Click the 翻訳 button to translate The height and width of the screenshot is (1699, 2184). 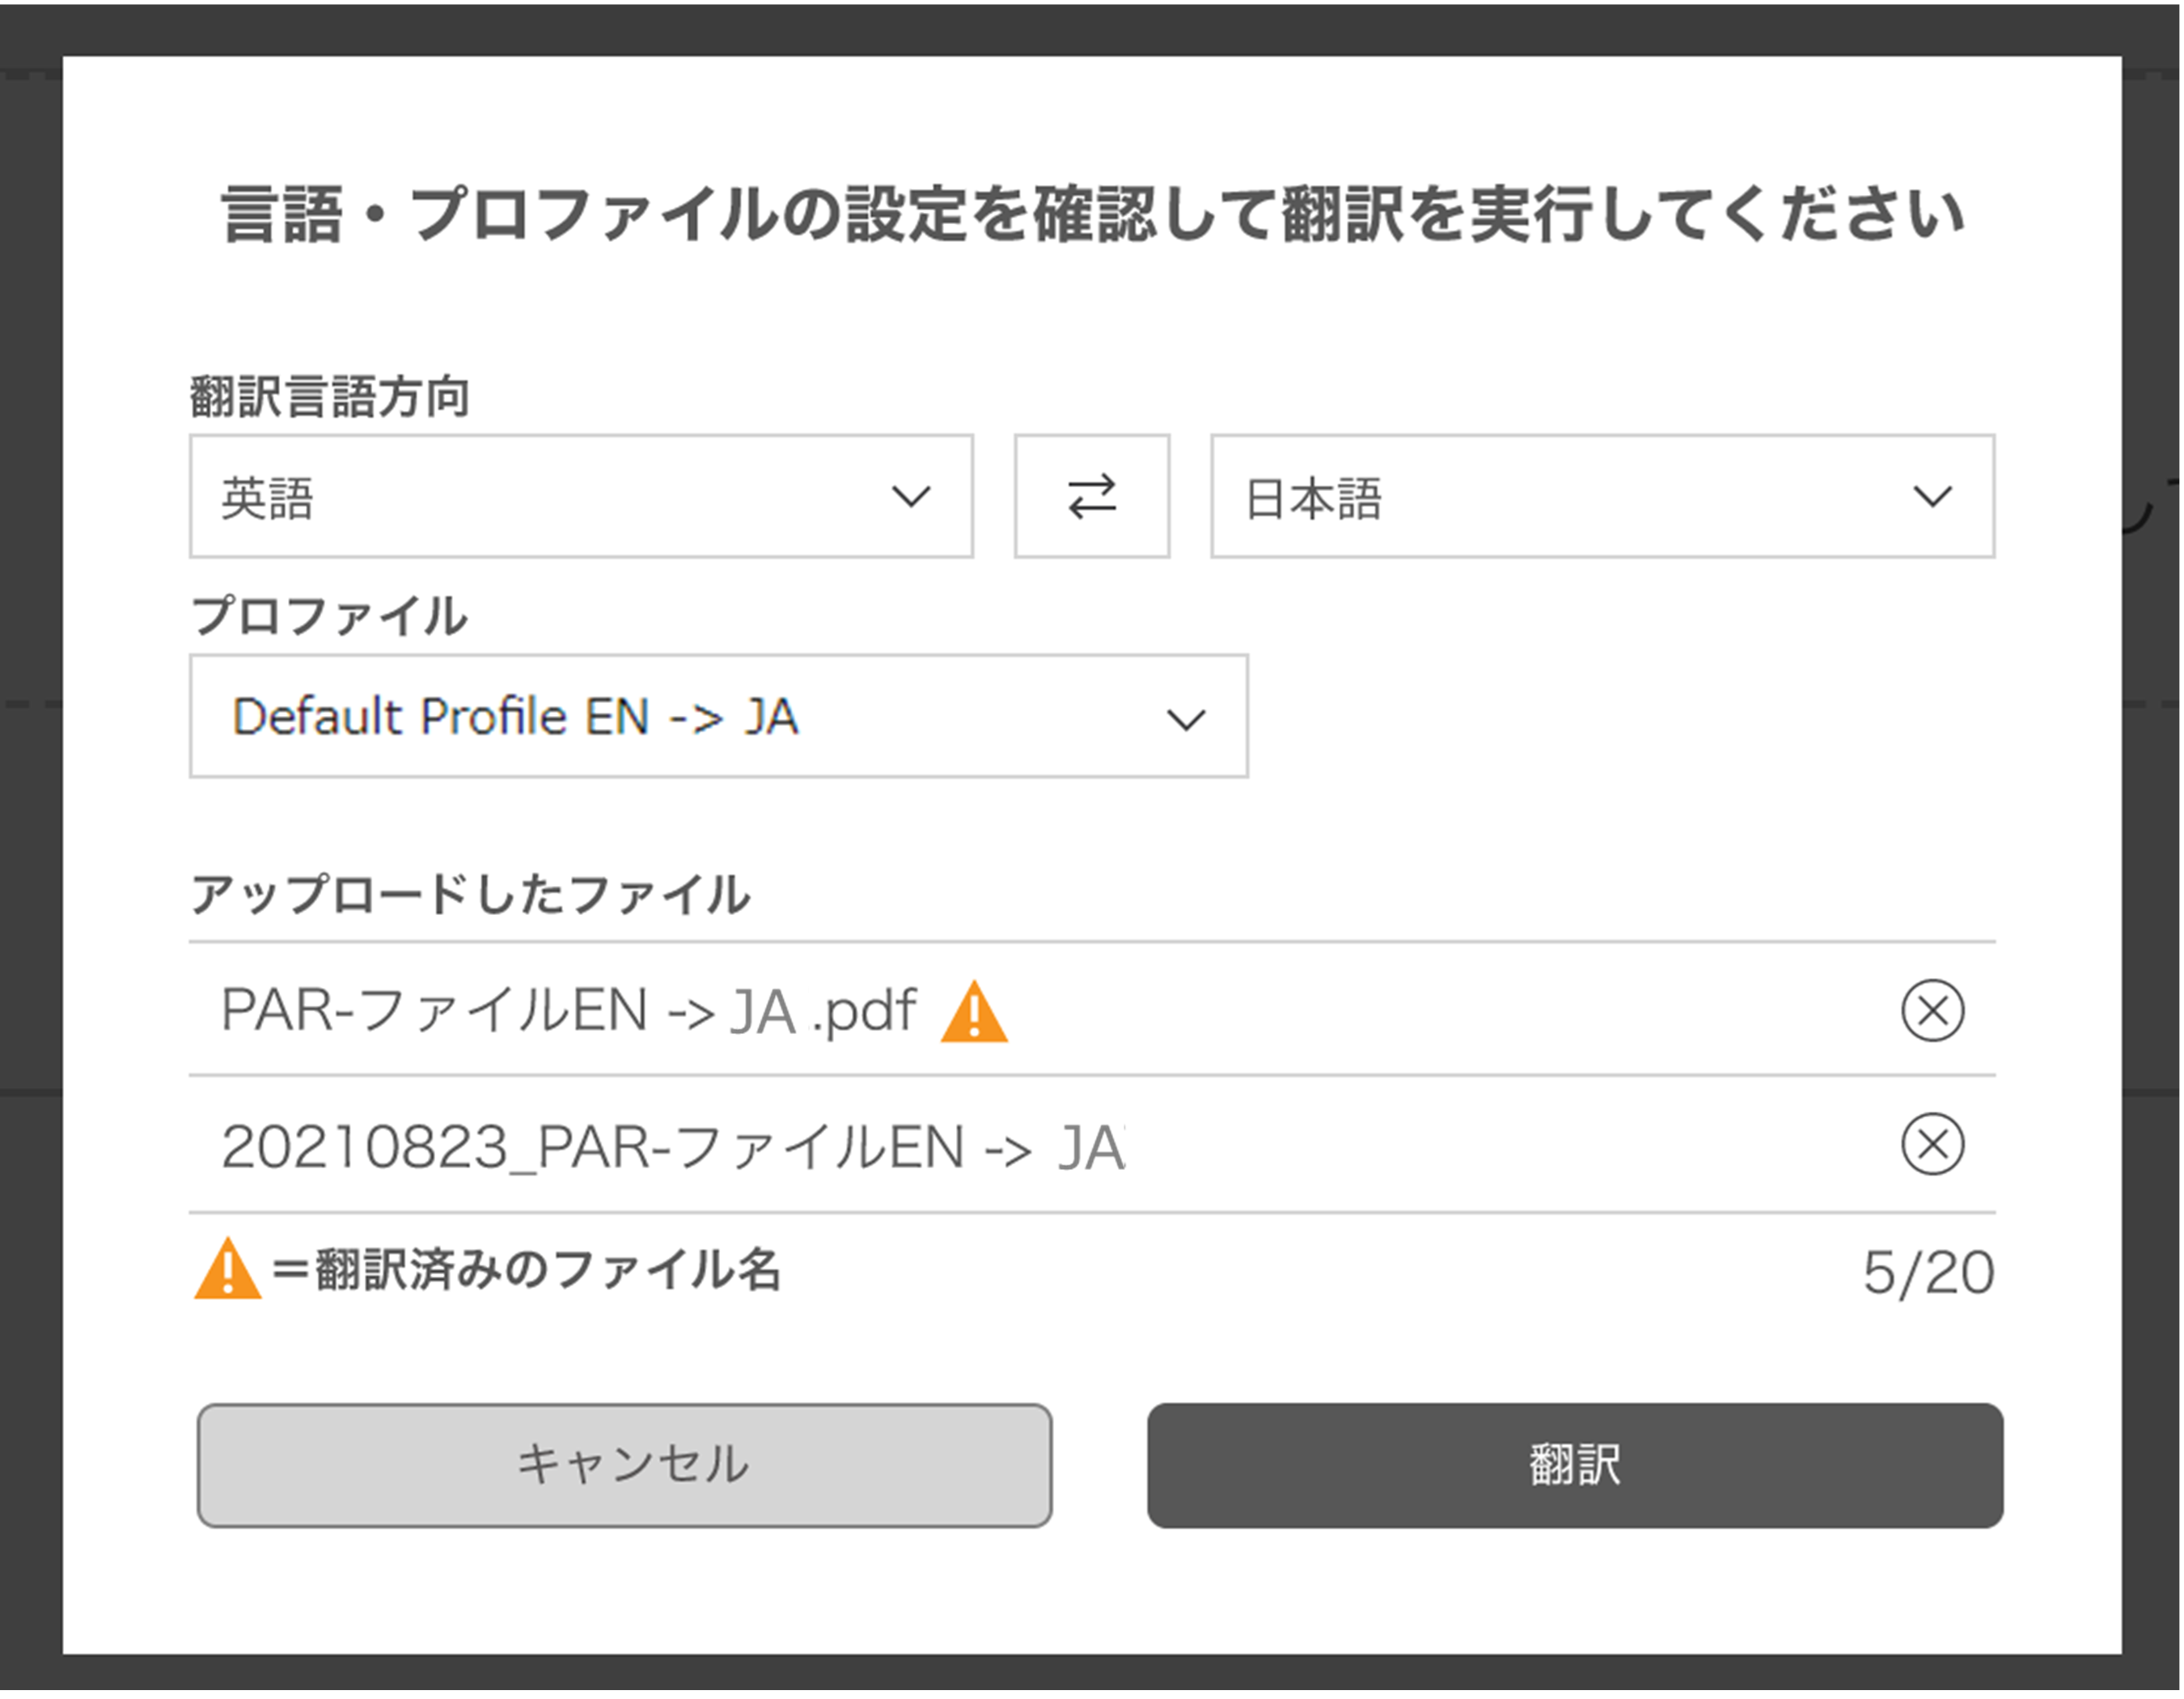1575,1465
